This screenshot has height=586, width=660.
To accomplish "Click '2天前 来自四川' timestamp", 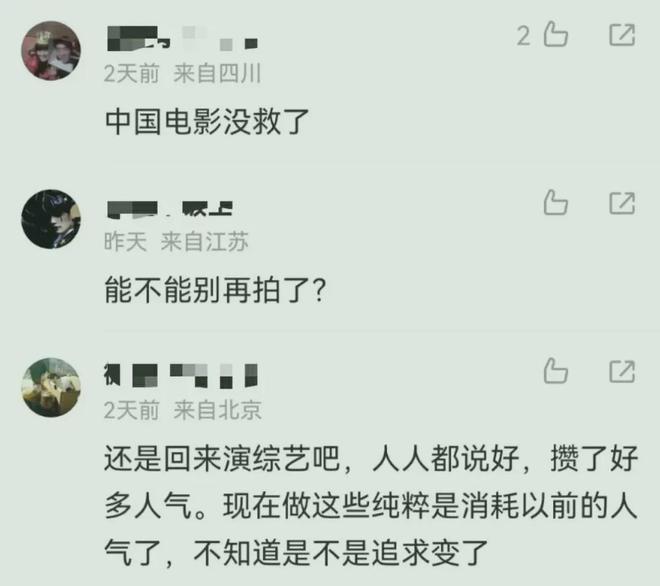I will pos(183,73).
